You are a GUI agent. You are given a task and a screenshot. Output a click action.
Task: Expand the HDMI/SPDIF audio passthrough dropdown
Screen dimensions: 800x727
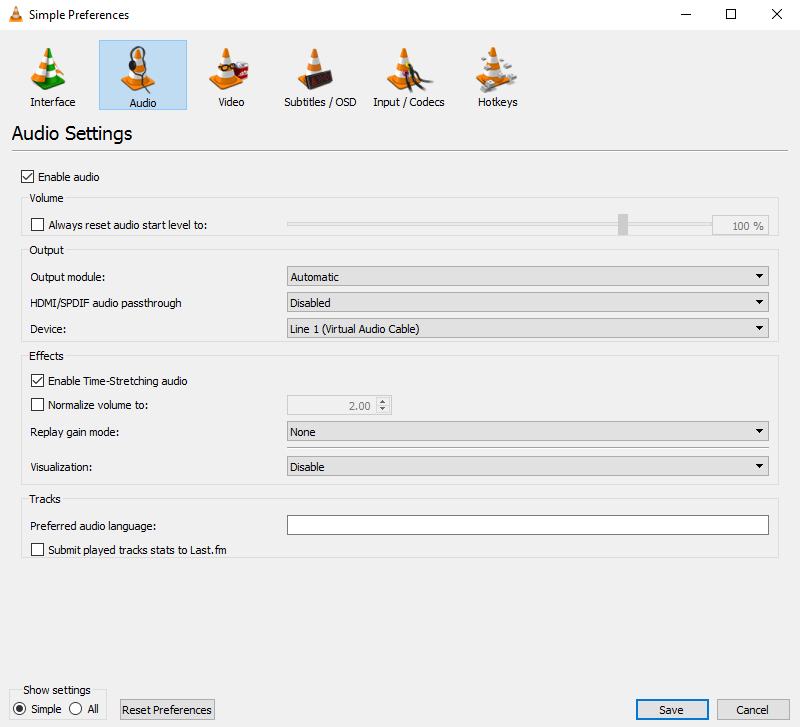757,302
